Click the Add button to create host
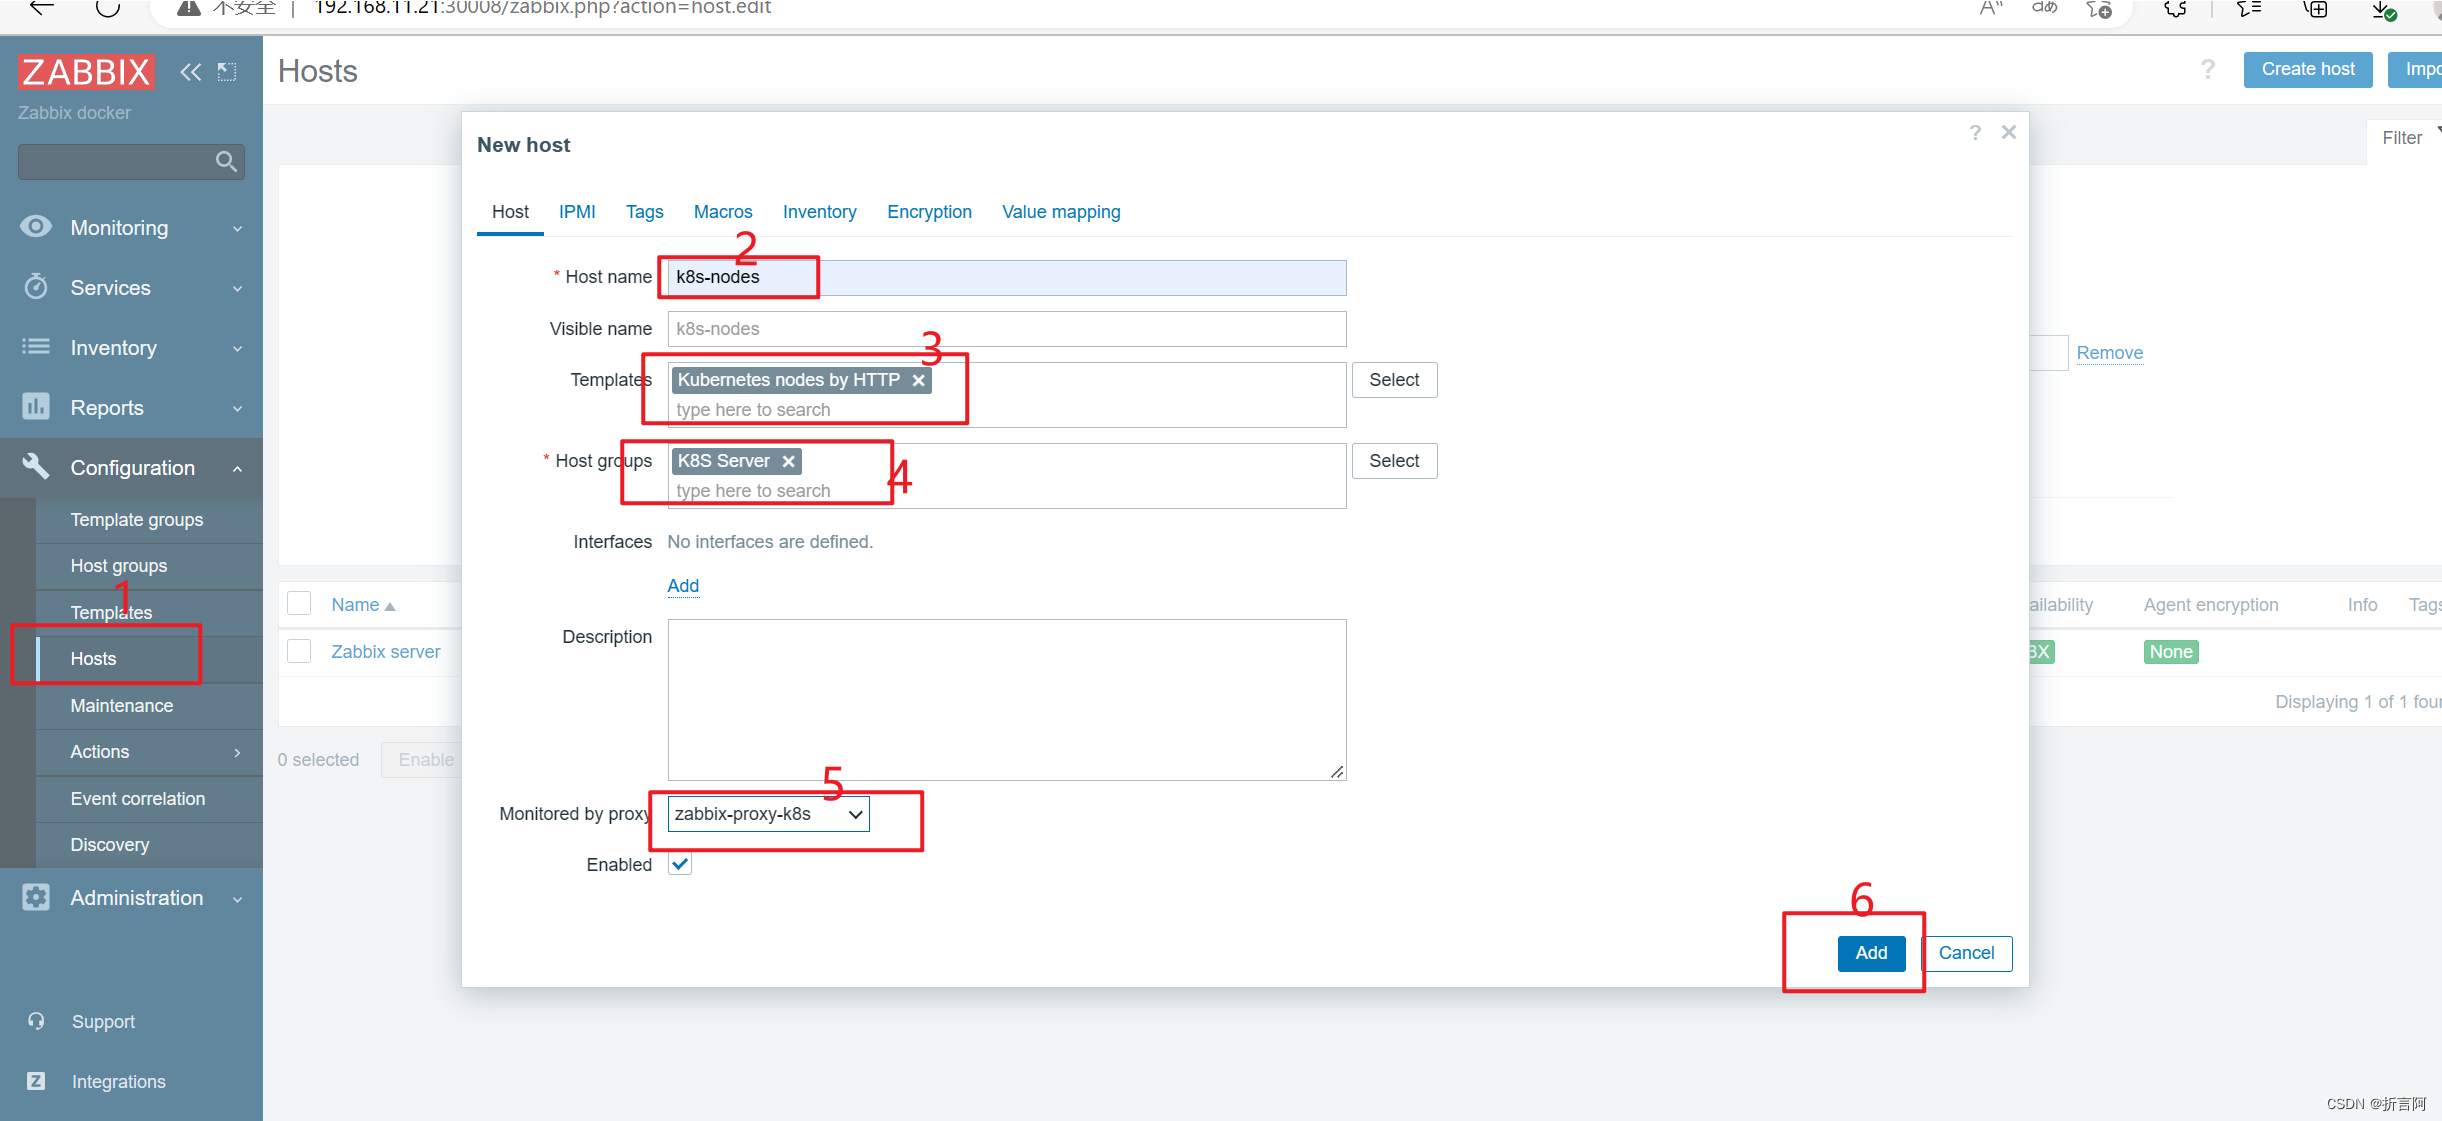The height and width of the screenshot is (1121, 2442). (1871, 953)
